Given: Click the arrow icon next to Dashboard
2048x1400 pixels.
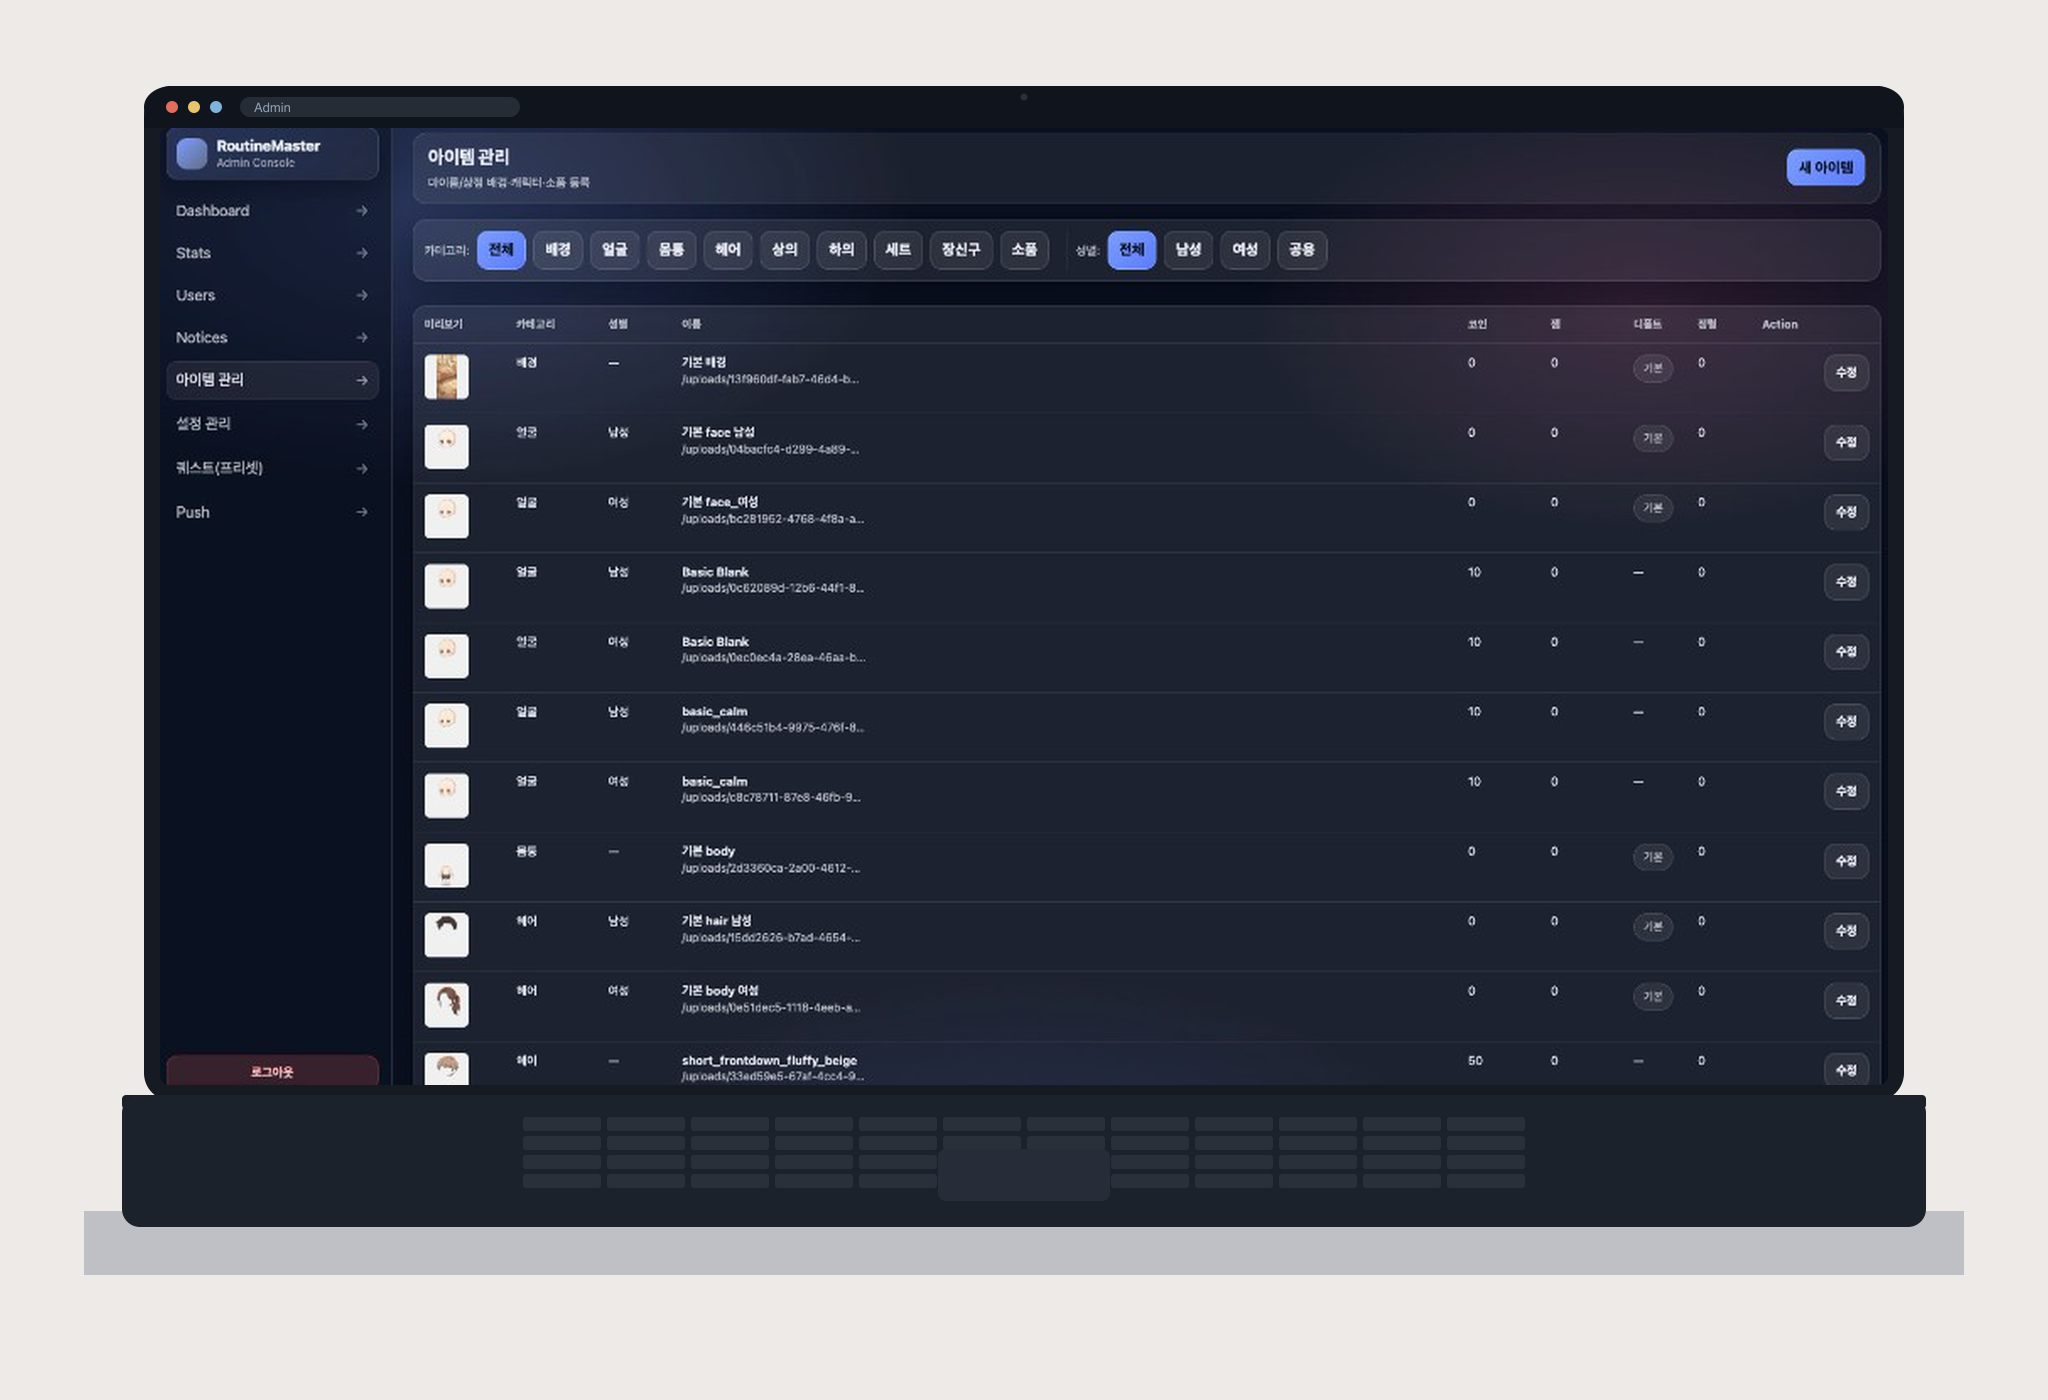Looking at the screenshot, I should pyautogui.click(x=362, y=211).
